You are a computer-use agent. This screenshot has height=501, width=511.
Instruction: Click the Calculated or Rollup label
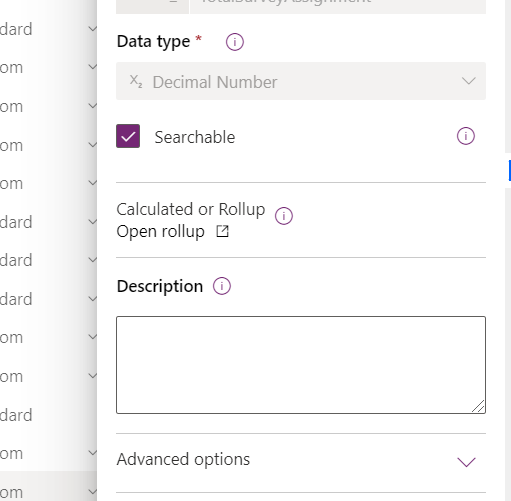pyautogui.click(x=191, y=209)
